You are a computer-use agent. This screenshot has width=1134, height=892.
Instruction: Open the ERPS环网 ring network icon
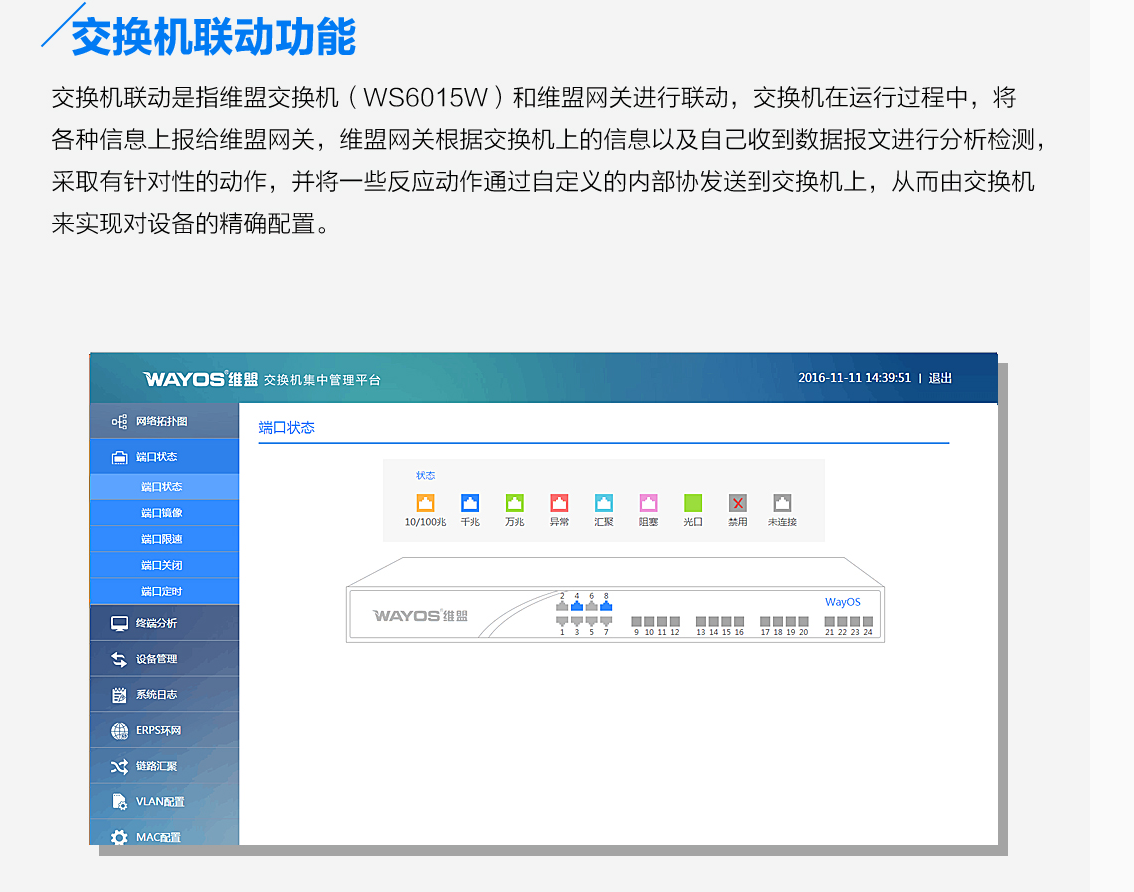118,730
